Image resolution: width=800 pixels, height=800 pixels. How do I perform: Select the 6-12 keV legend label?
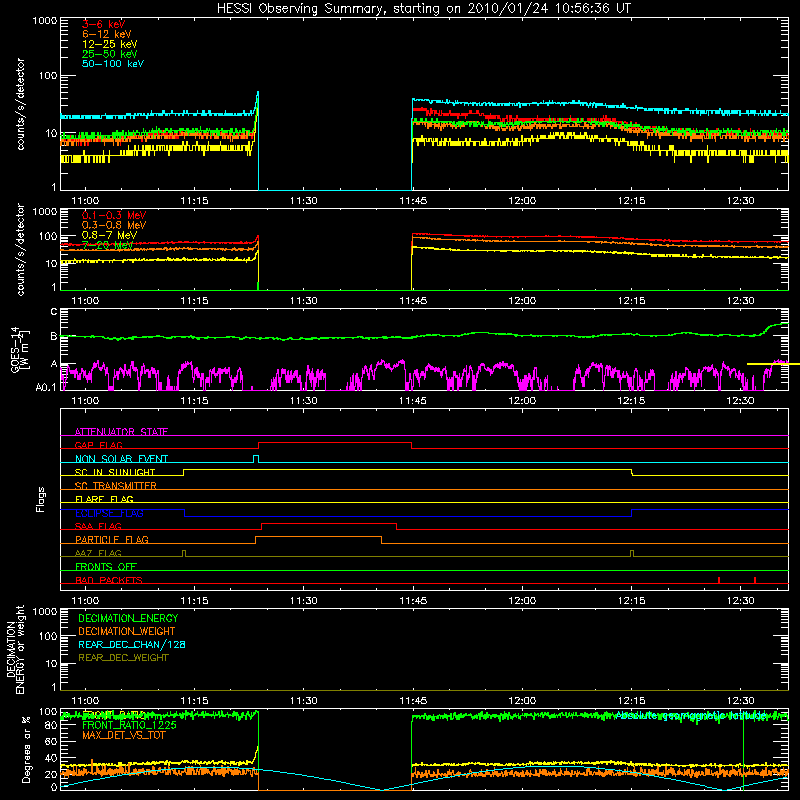click(x=107, y=34)
